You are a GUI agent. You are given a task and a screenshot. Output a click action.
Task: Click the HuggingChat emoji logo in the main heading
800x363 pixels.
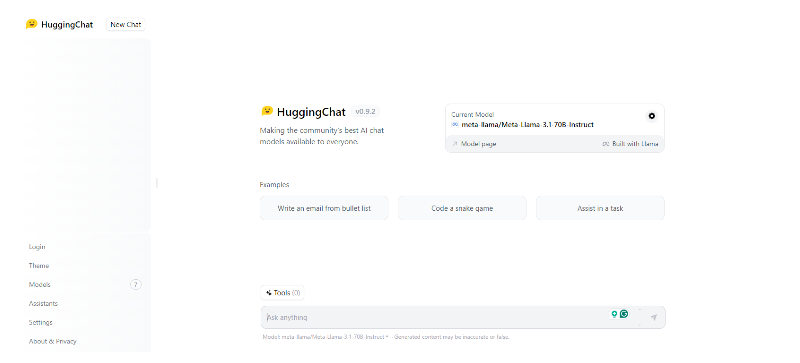pos(267,111)
